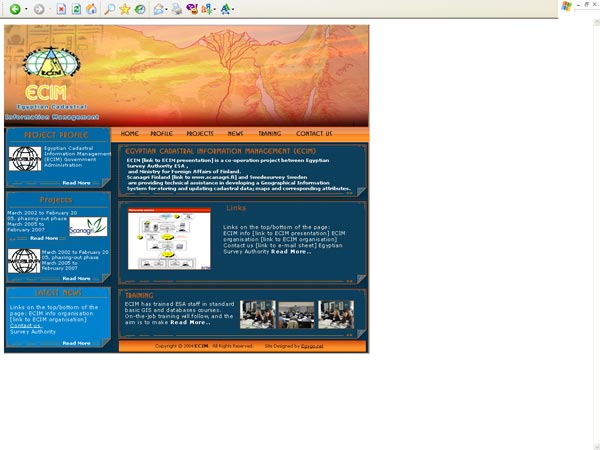This screenshot has width=600, height=450.
Task: Click the Links section heading
Action: click(x=236, y=208)
